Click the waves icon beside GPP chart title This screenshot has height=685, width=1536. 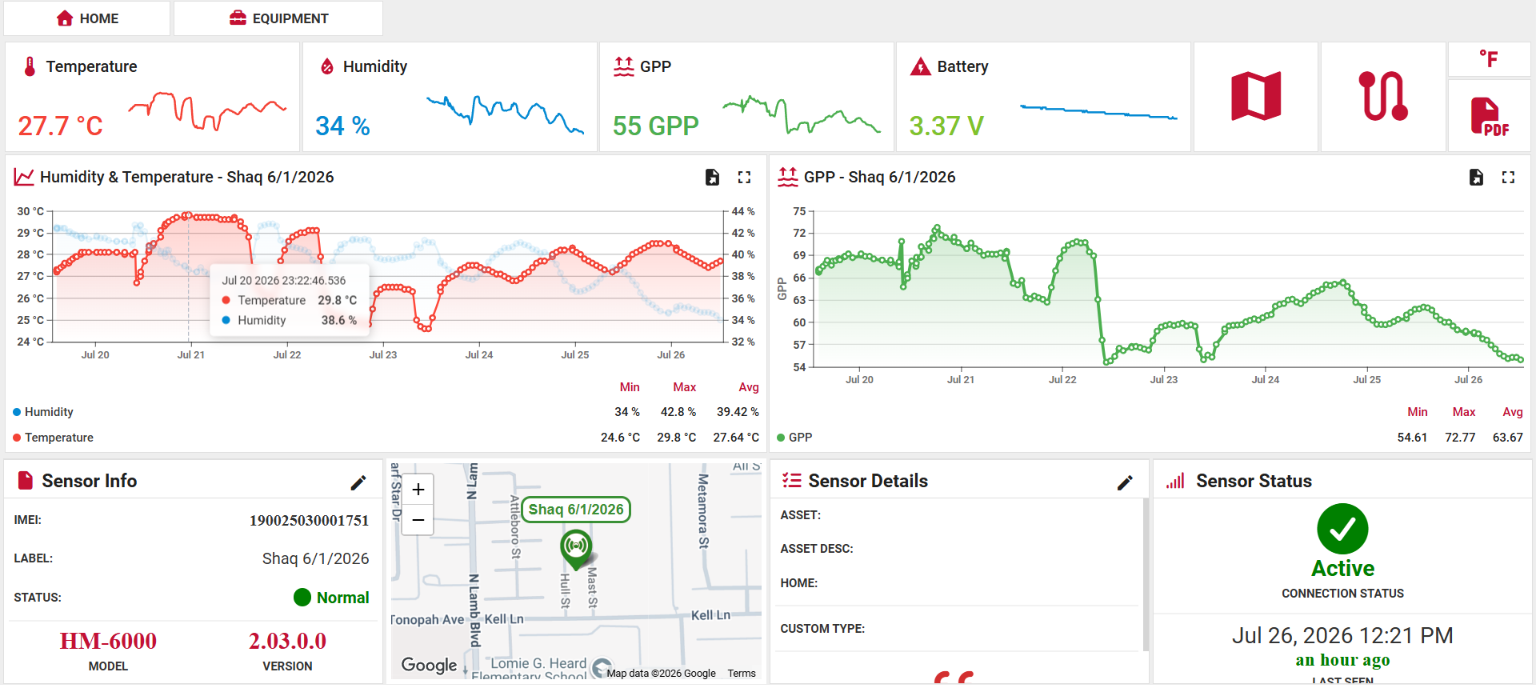click(x=788, y=177)
